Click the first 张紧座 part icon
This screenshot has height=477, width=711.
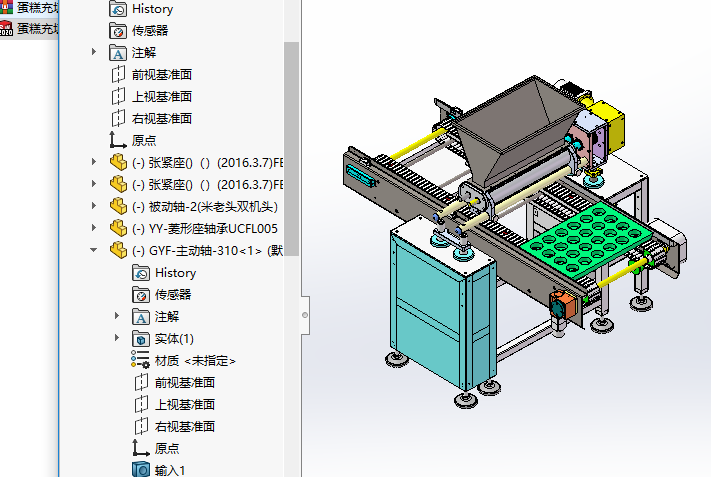pyautogui.click(x=118, y=162)
